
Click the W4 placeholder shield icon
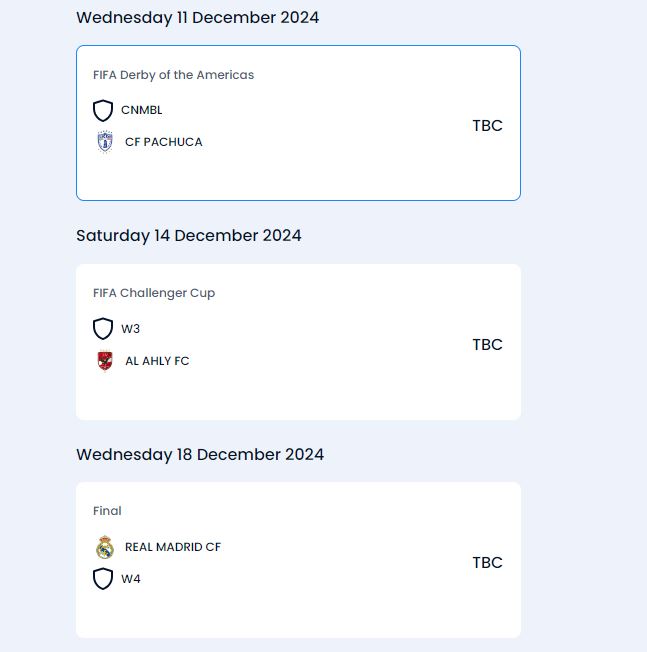(103, 579)
